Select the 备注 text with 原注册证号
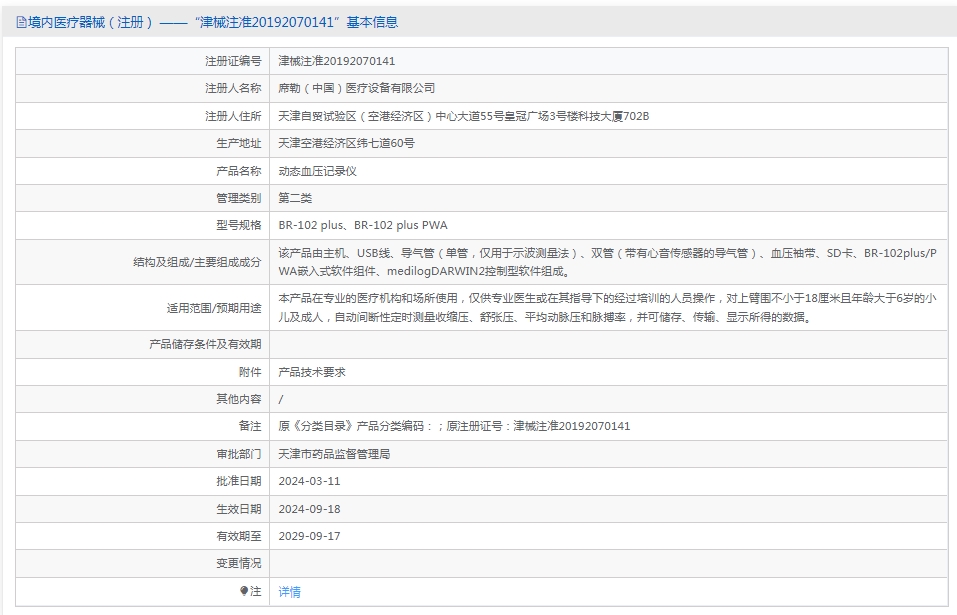The width and height of the screenshot is (957, 615). pyautogui.click(x=454, y=426)
